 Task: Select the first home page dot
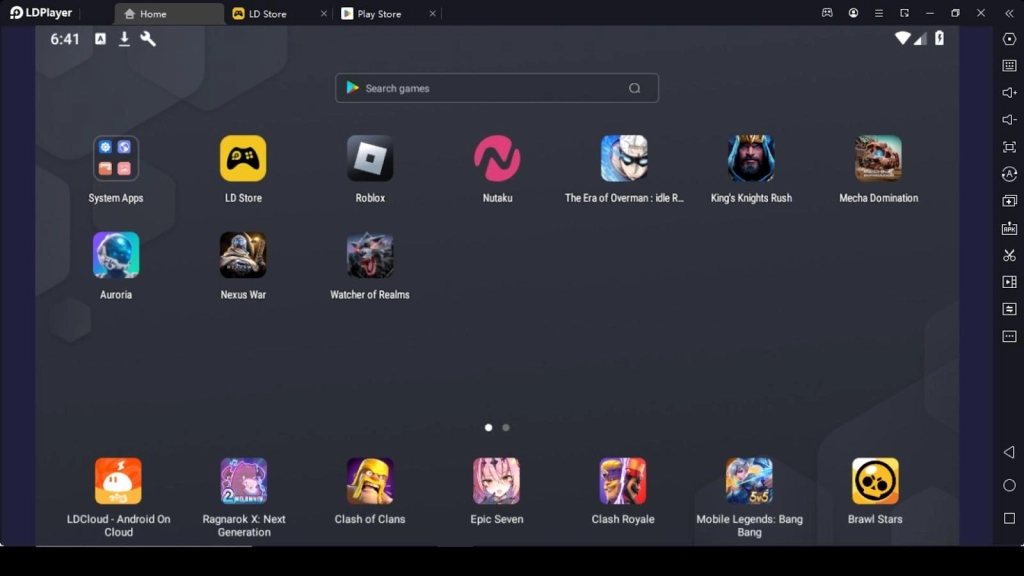pyautogui.click(x=488, y=428)
